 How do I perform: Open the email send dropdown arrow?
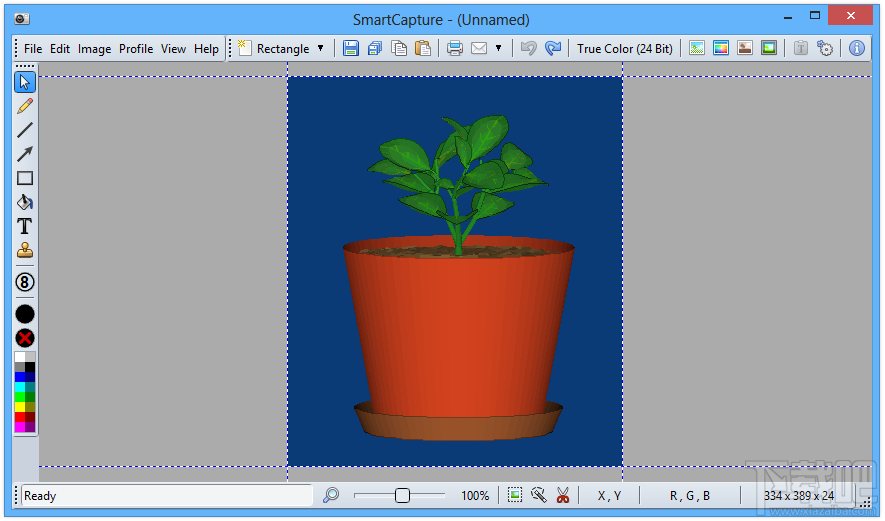click(x=498, y=48)
